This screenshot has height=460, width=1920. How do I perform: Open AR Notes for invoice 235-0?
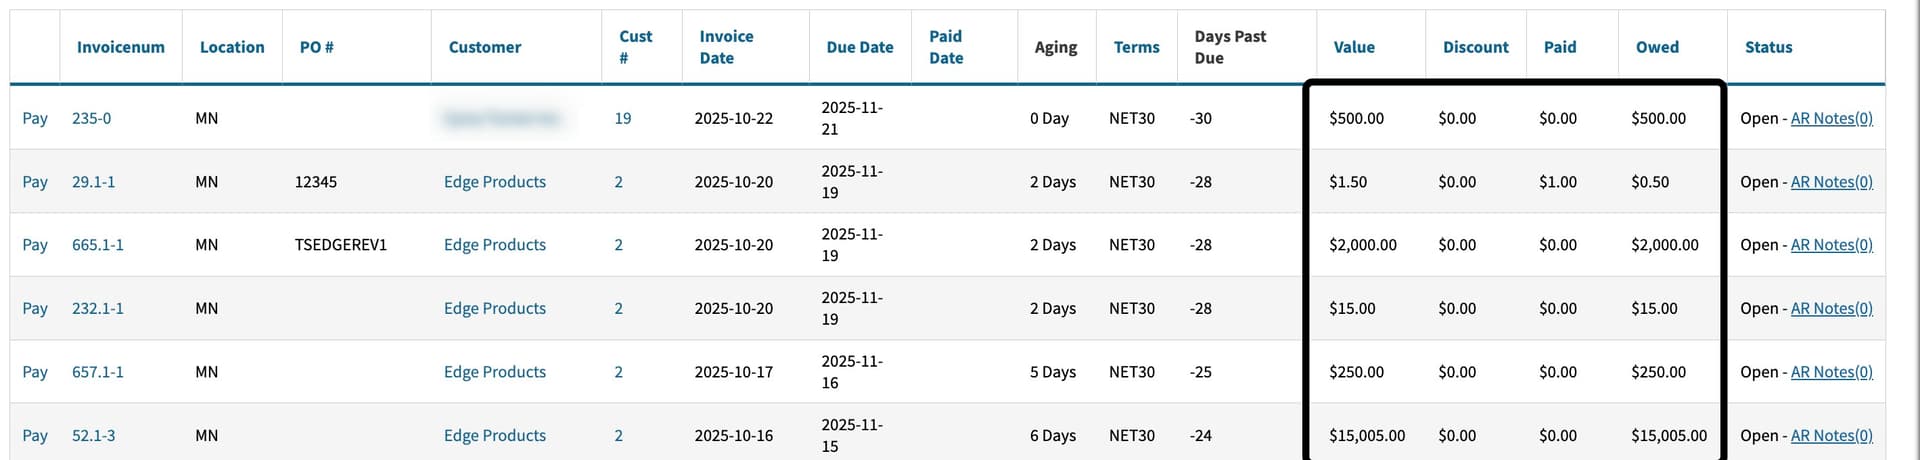[x=1831, y=118]
